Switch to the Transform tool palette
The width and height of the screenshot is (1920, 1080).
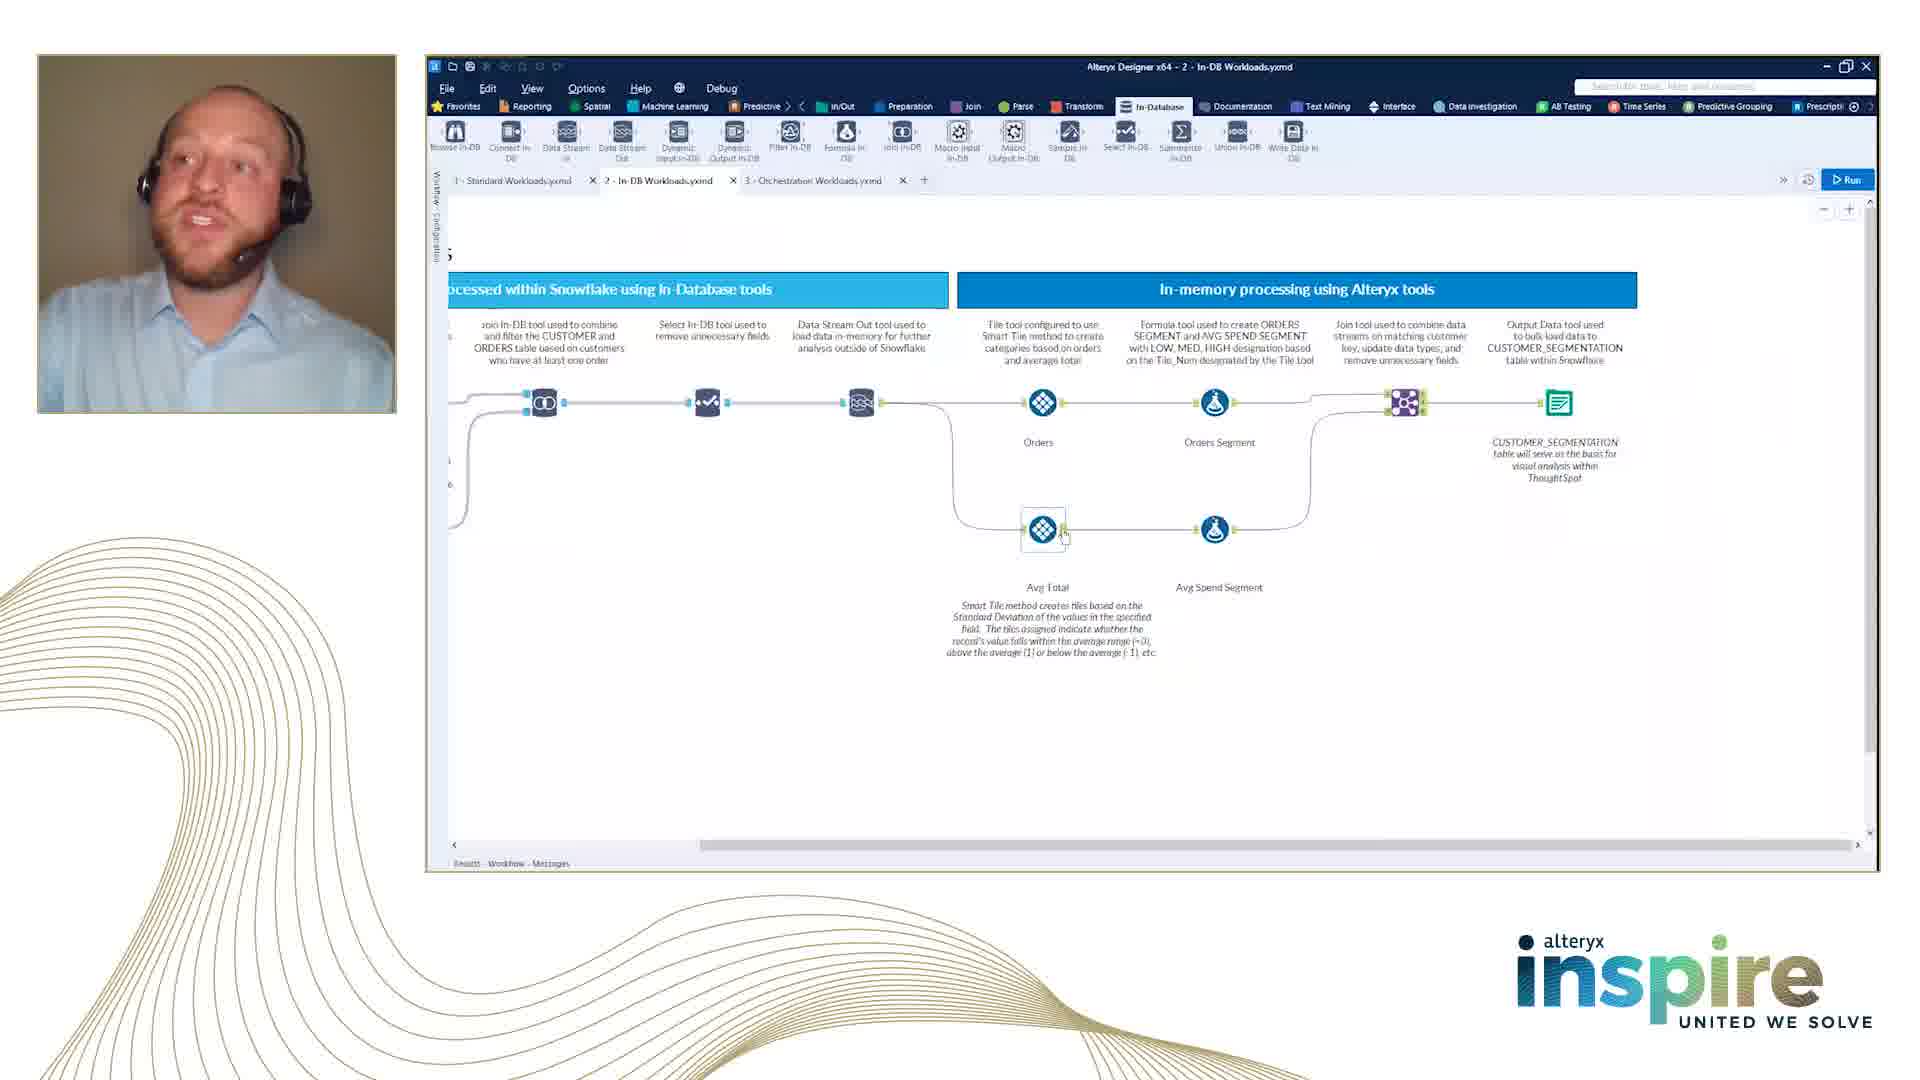pyautogui.click(x=1077, y=106)
